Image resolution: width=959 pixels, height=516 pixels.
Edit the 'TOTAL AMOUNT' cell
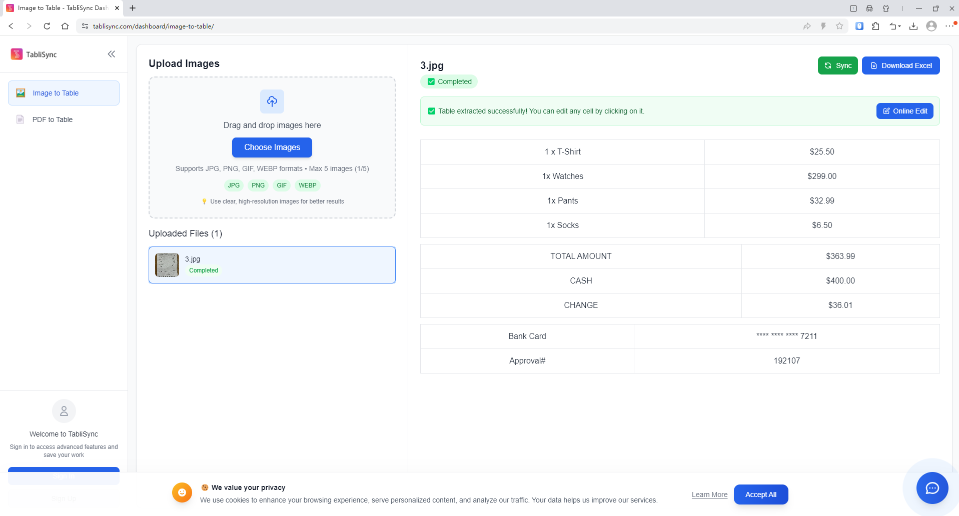pyautogui.click(x=580, y=256)
